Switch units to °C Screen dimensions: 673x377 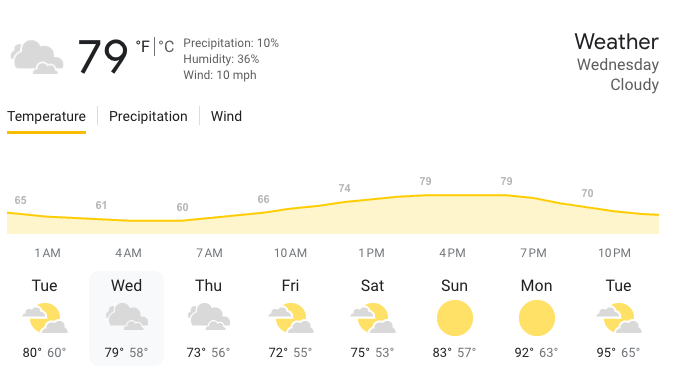166,46
